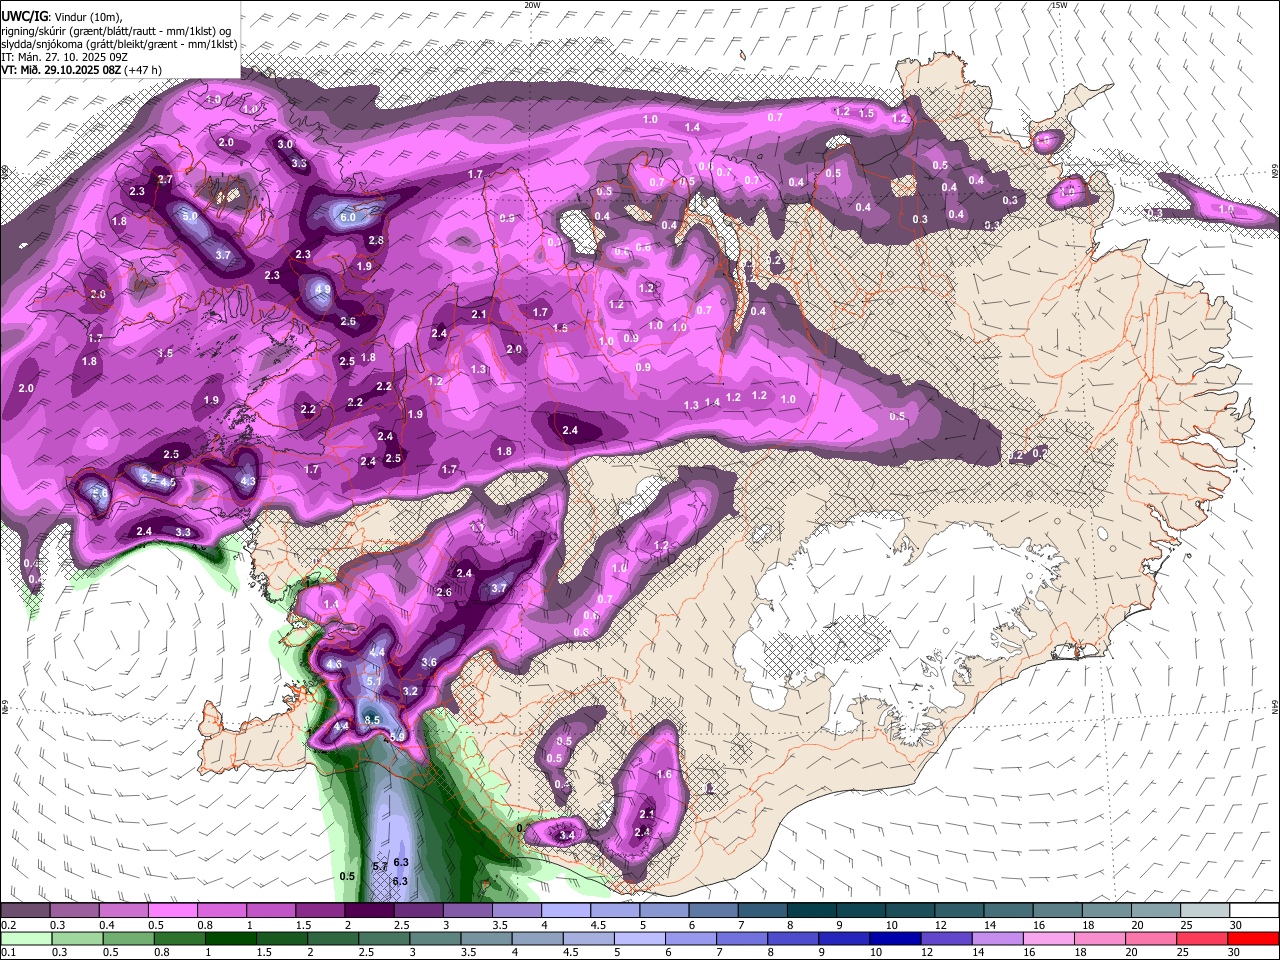Click the 8.5 precipitation value
1280x960 pixels.
[372, 720]
